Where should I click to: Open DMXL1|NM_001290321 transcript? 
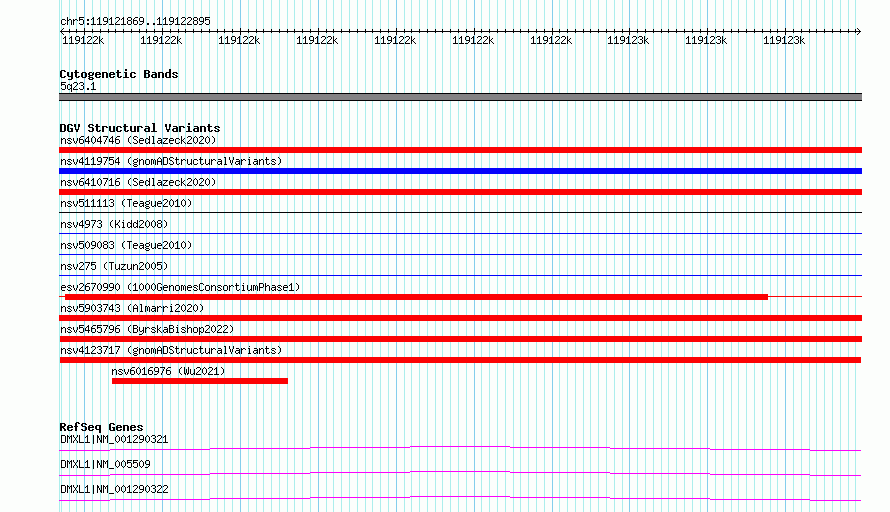114,439
